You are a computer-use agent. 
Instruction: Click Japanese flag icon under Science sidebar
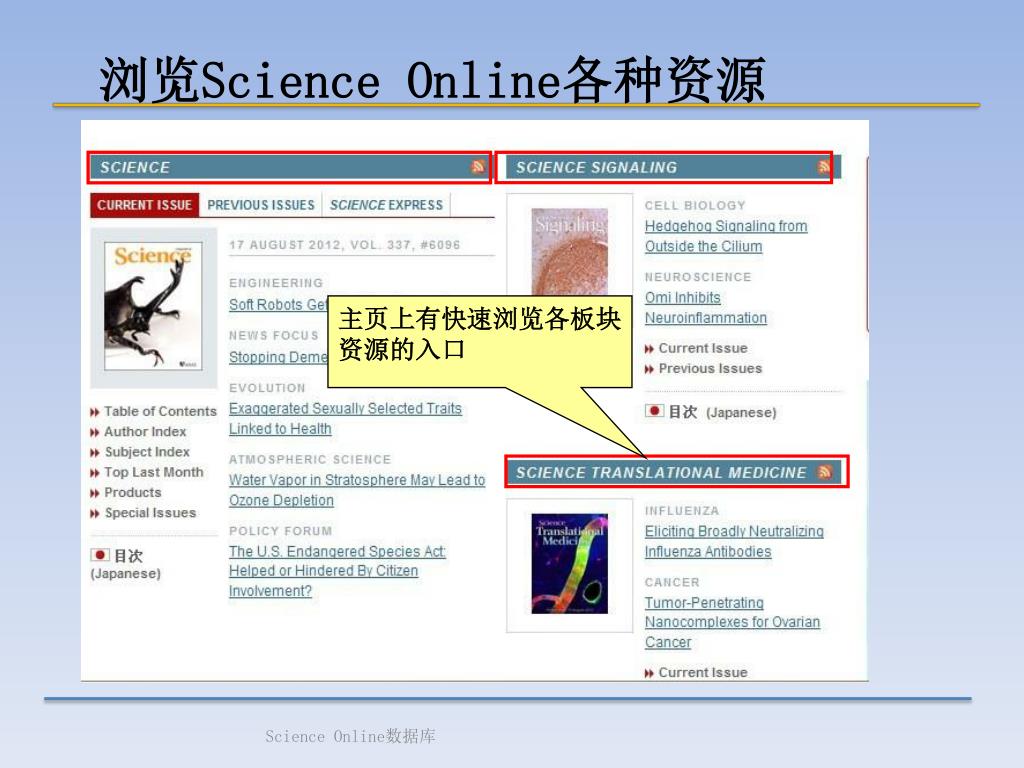click(x=100, y=555)
